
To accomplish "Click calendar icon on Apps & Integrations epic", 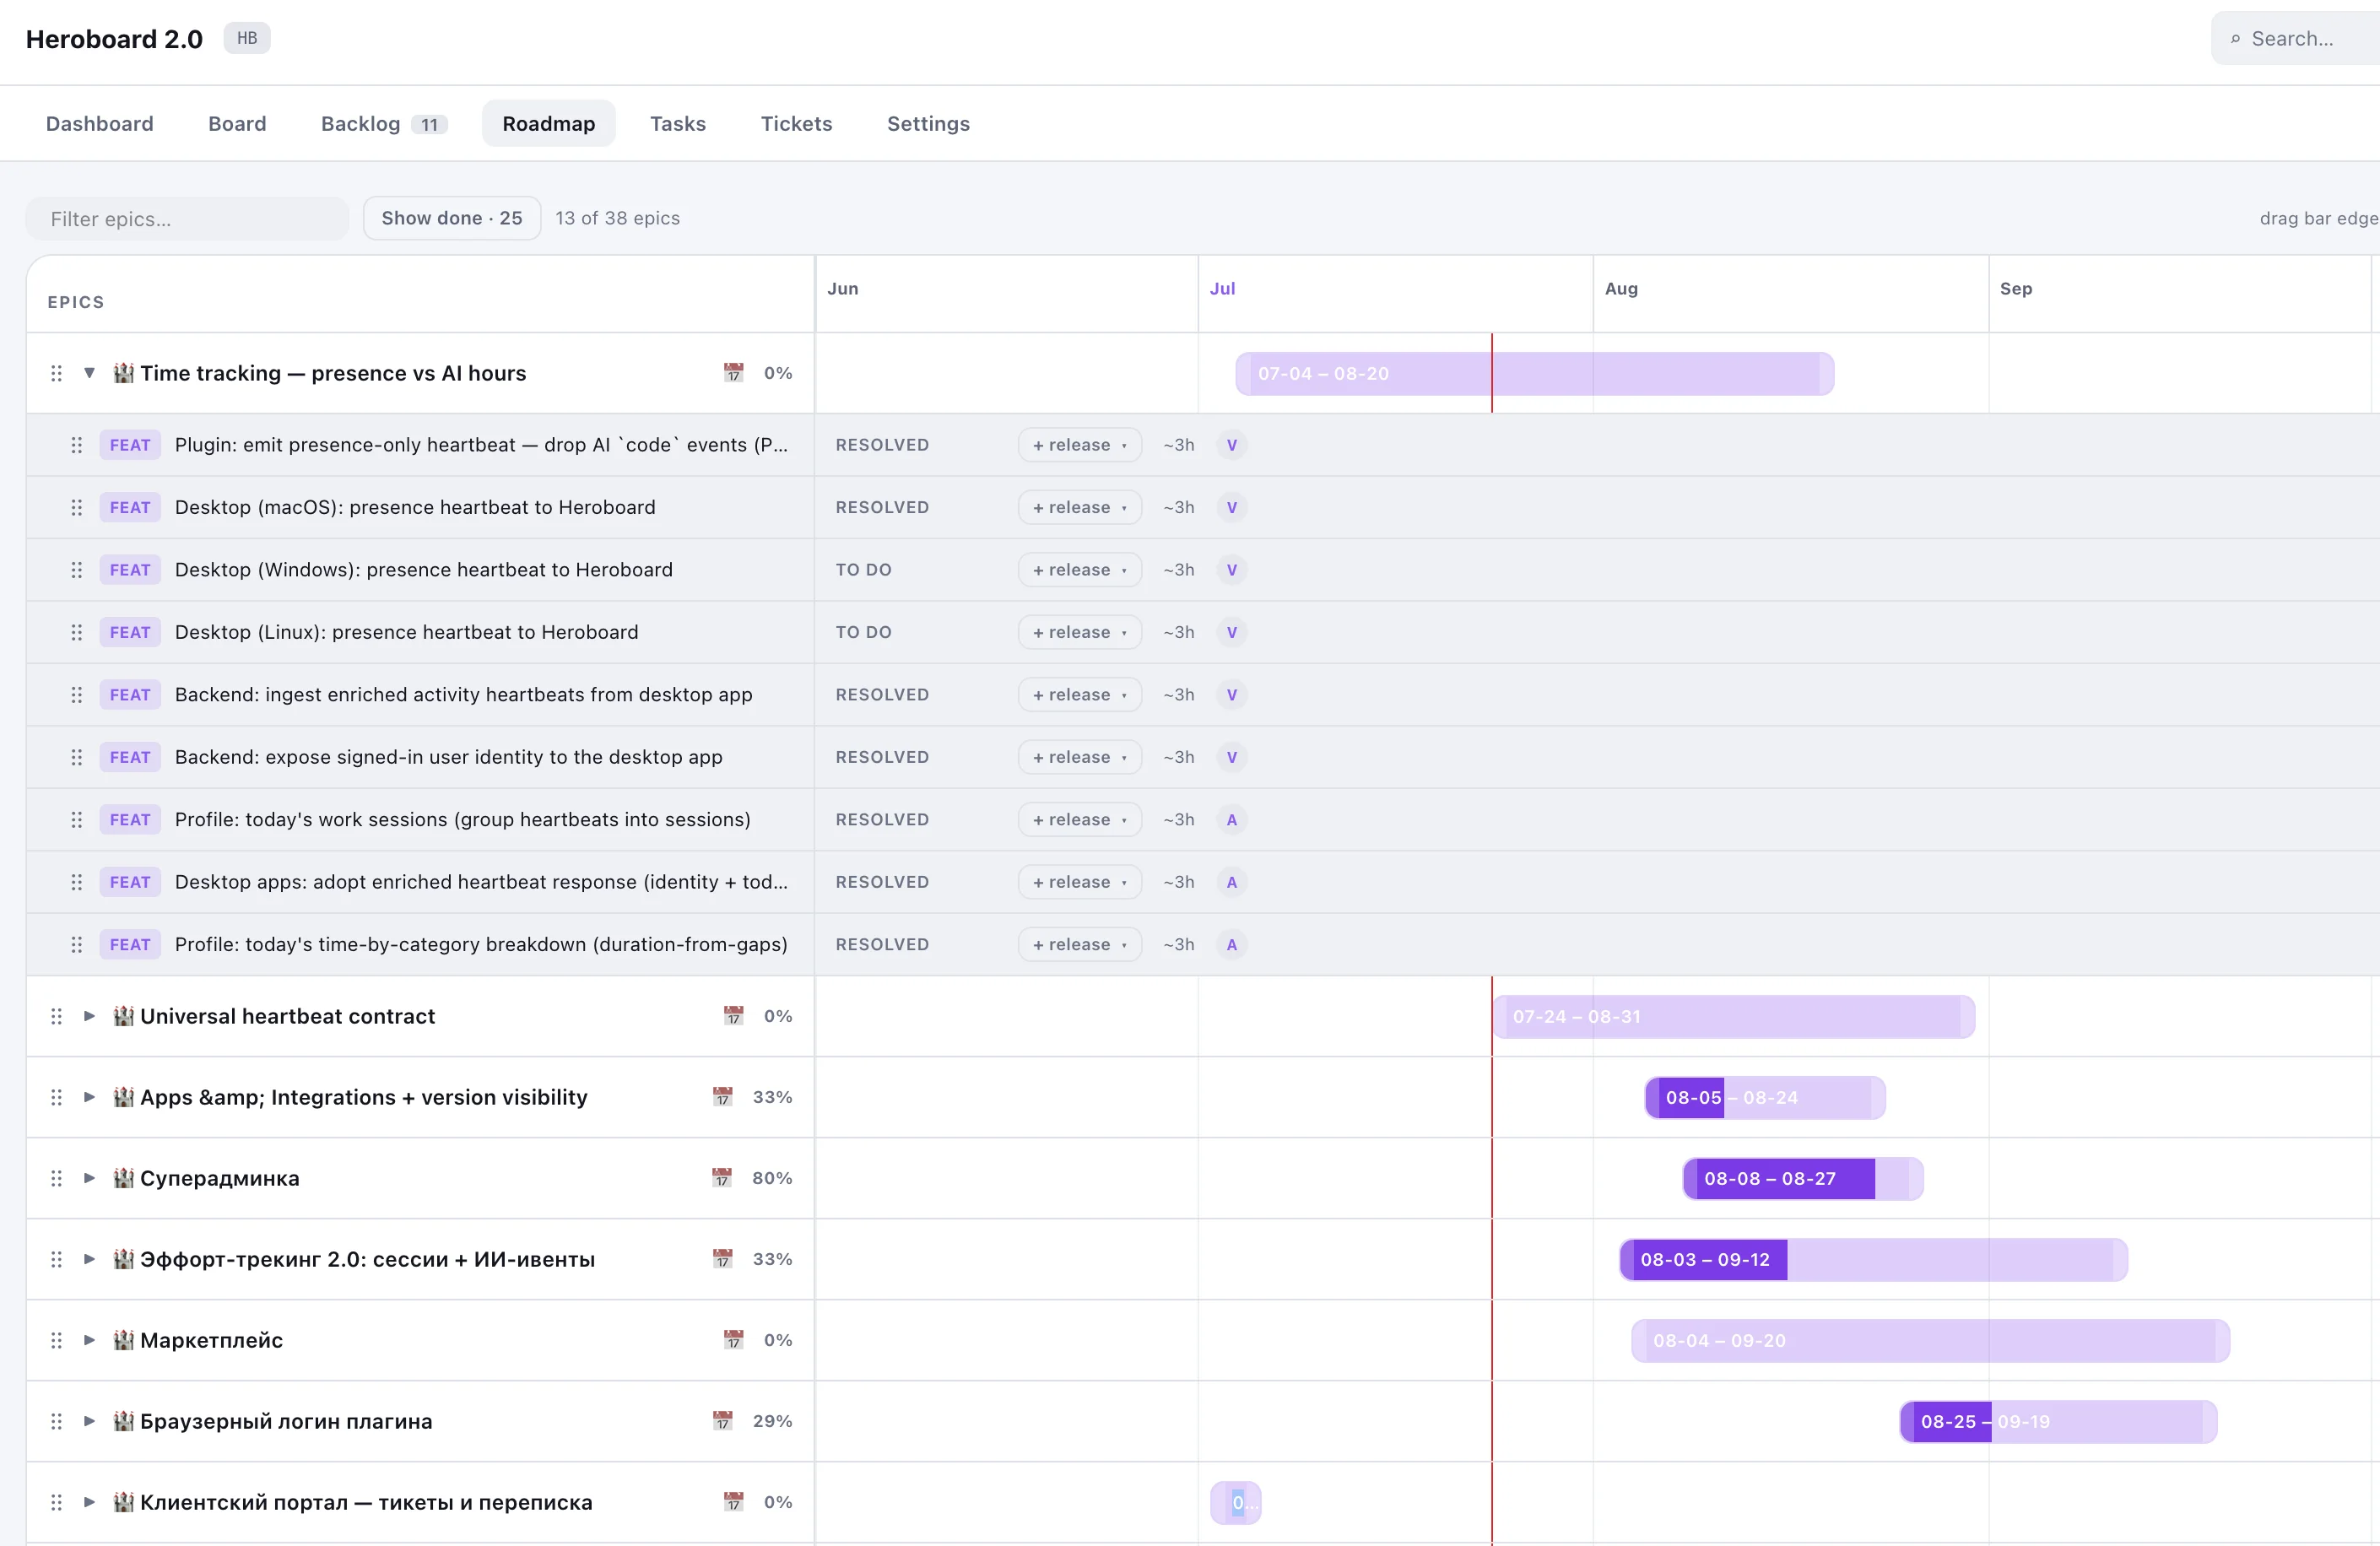I will click(722, 1097).
